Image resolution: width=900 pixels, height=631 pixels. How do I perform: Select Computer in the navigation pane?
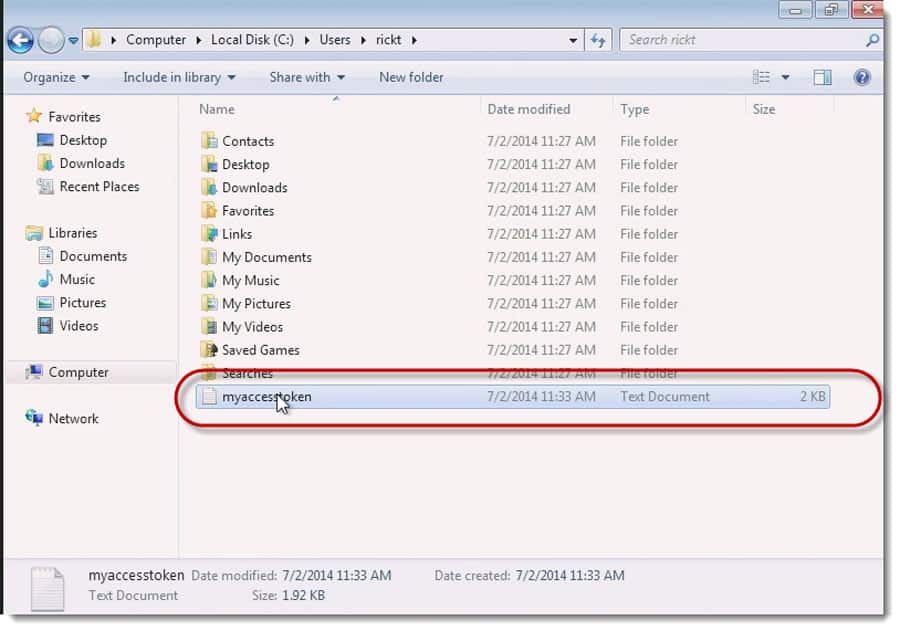point(78,372)
